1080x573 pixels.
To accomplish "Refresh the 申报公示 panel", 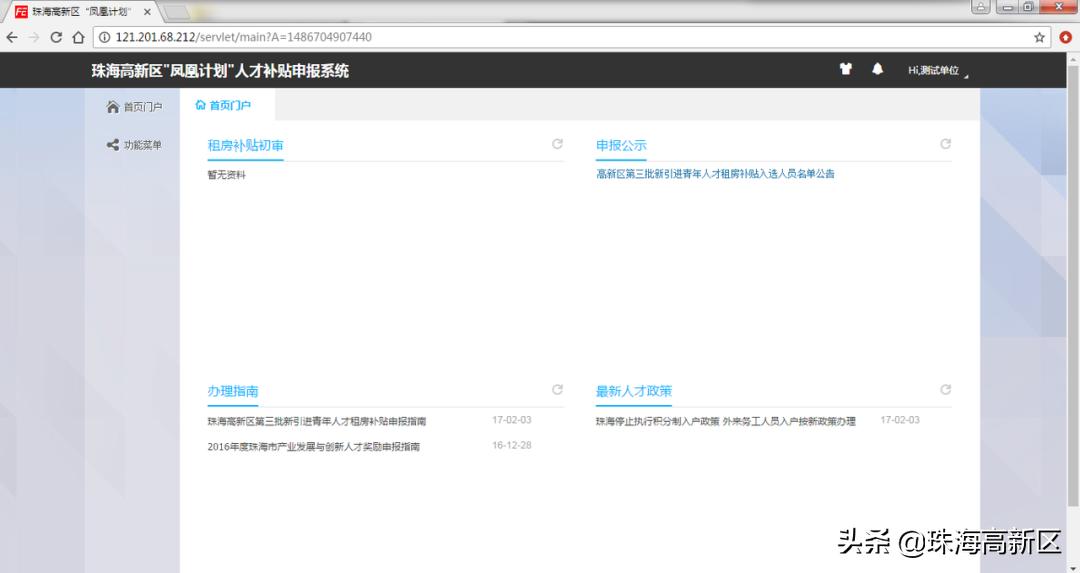I will (x=945, y=144).
